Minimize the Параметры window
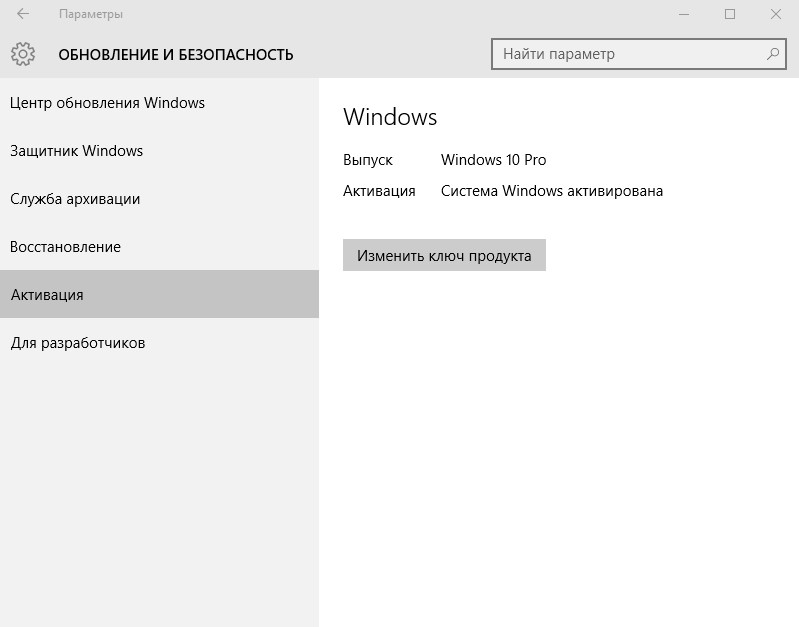Screen dimensions: 799x627 coord(683,14)
